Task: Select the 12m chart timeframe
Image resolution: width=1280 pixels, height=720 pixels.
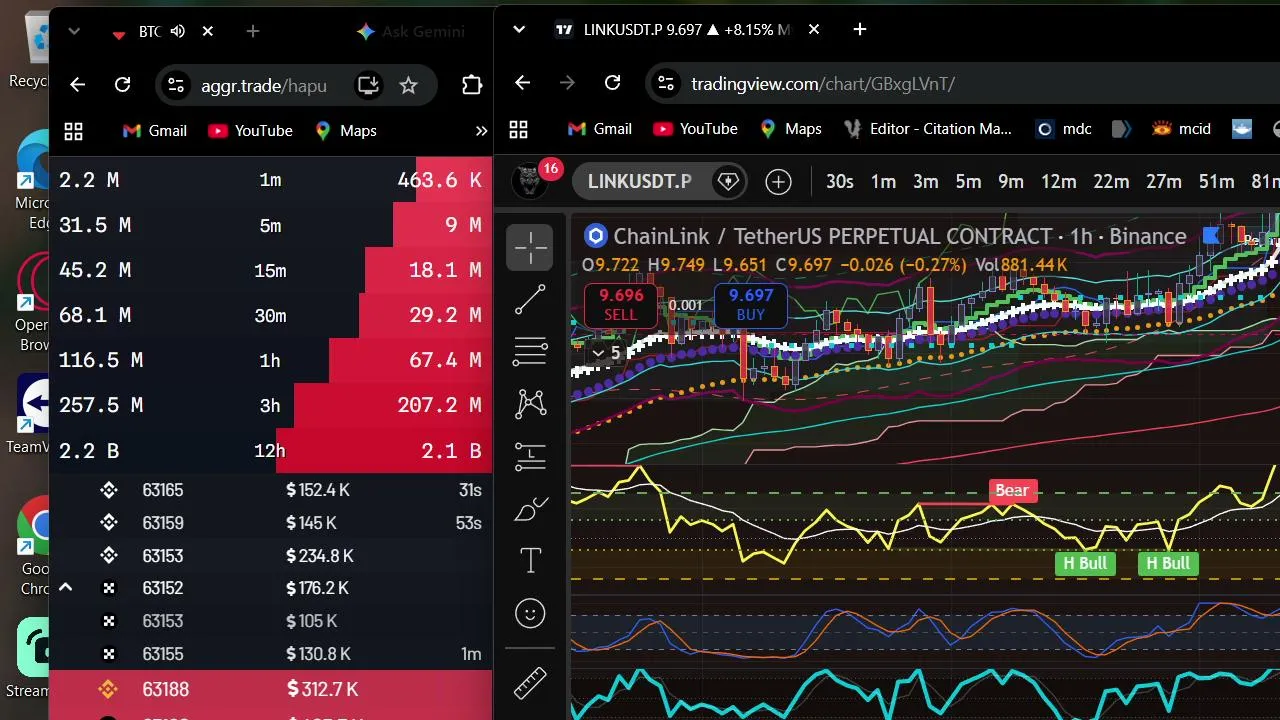Action: tap(1059, 181)
